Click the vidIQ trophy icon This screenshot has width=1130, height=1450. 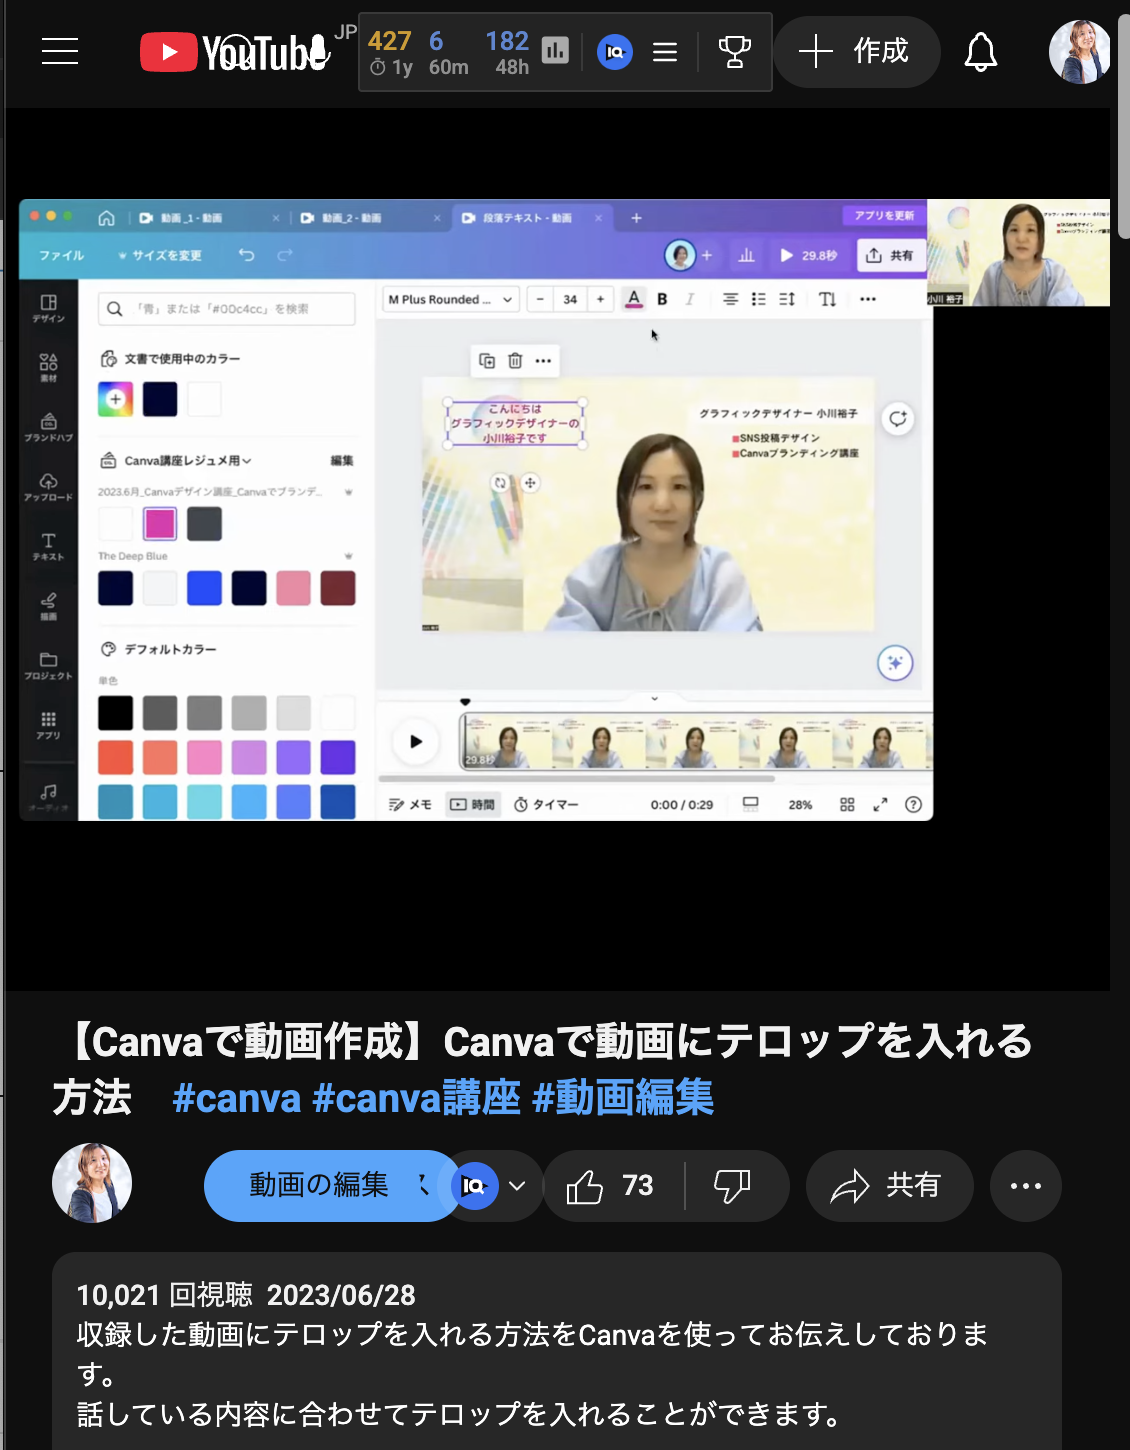point(734,51)
